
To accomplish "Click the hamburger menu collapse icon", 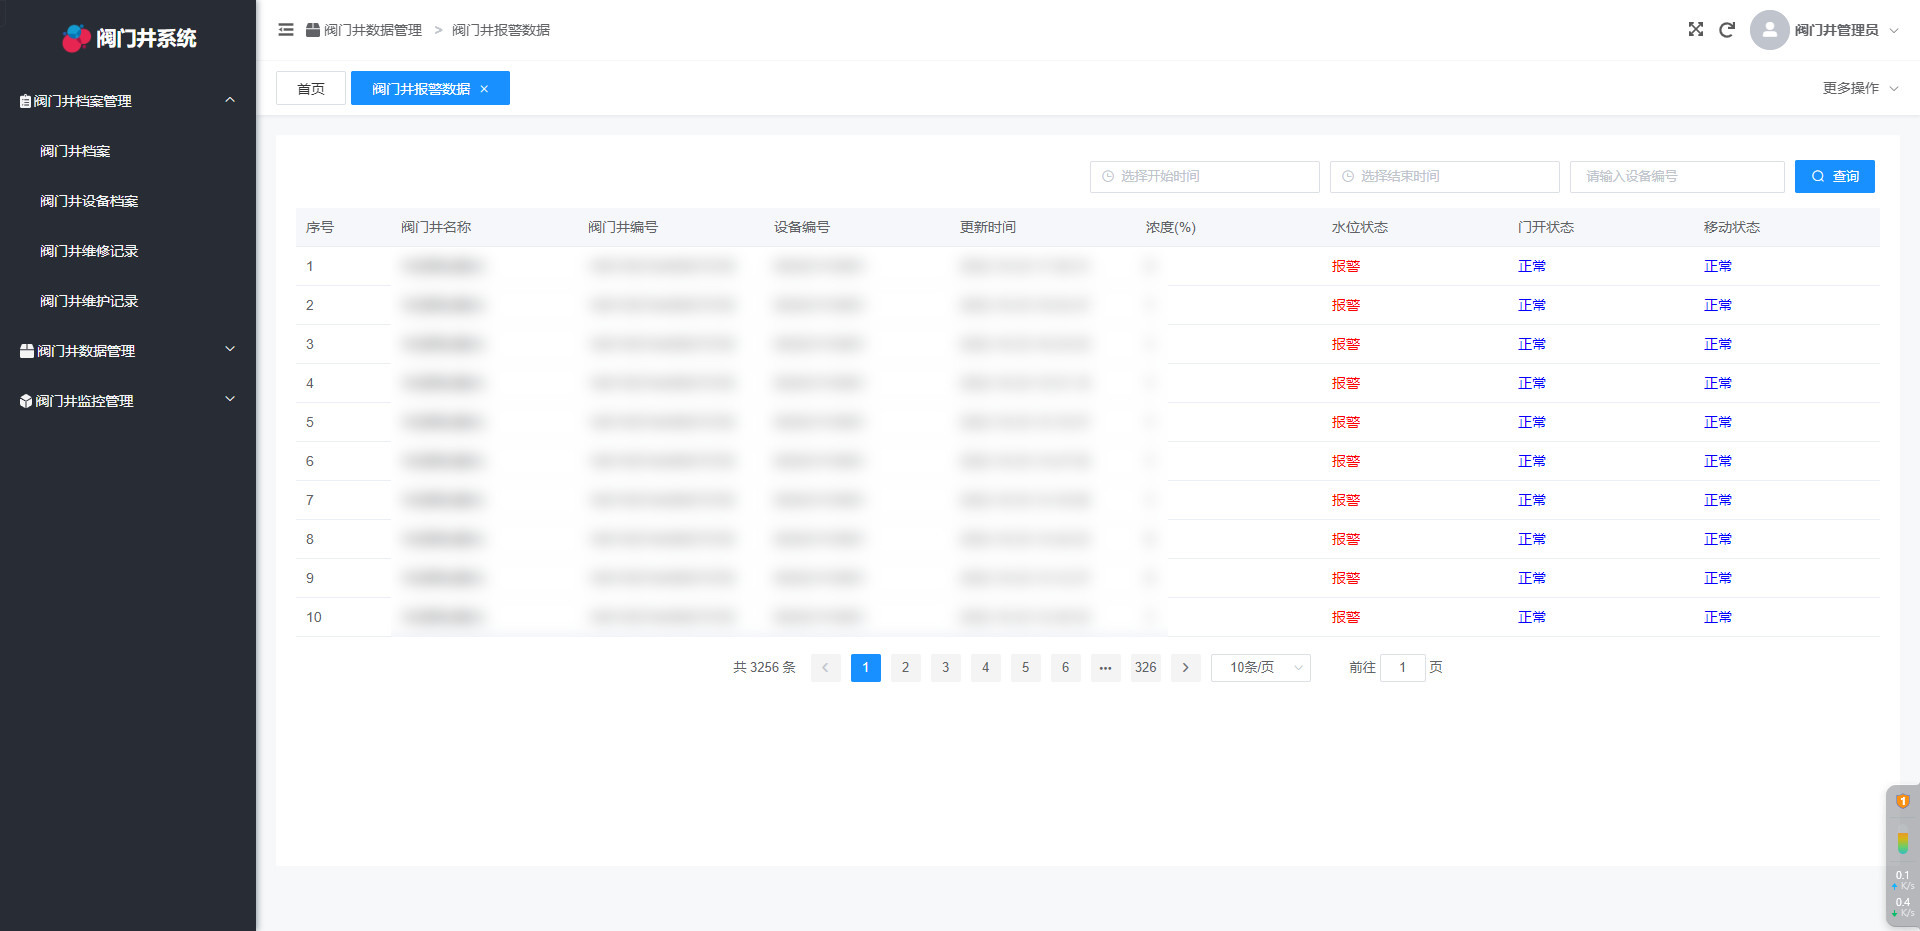I will (x=286, y=30).
